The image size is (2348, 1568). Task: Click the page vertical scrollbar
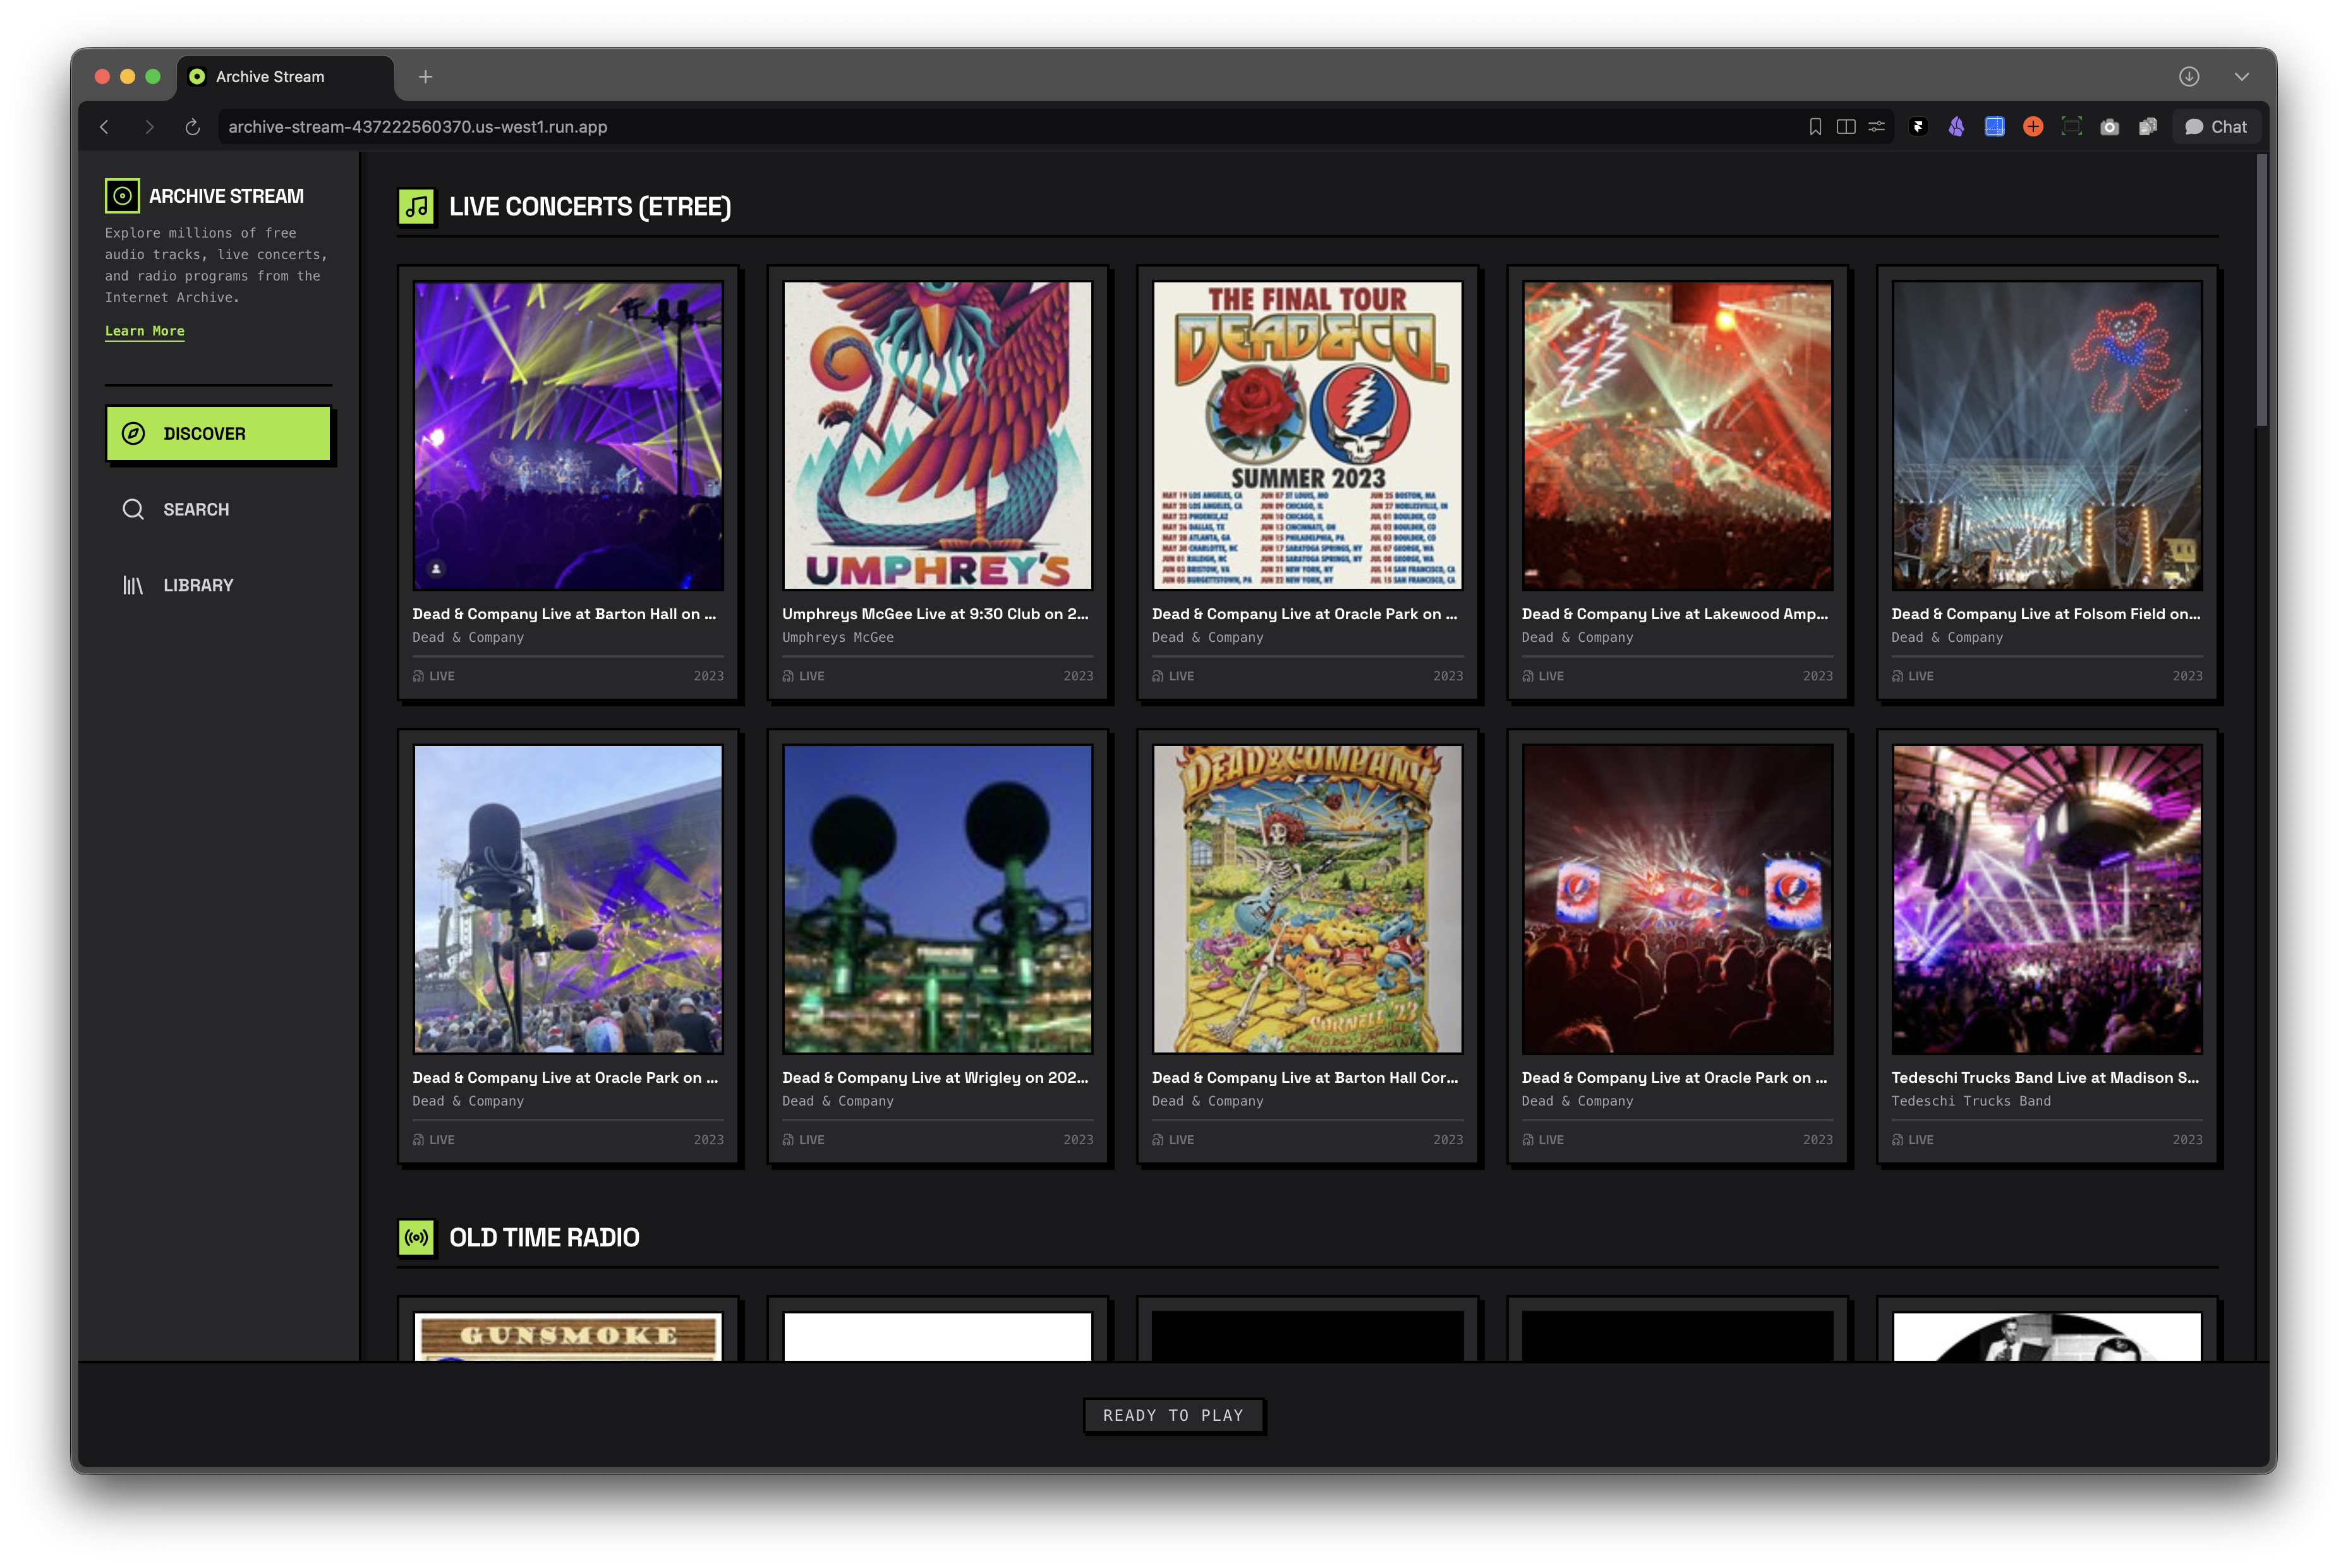click(x=2261, y=290)
